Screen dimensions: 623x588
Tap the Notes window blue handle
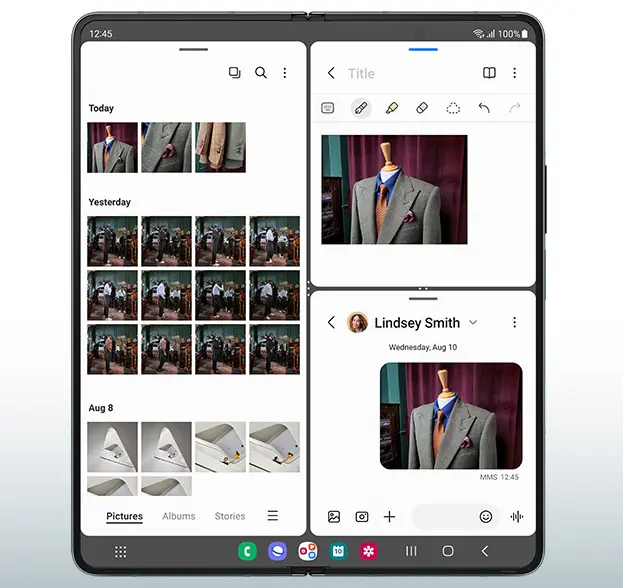pos(423,50)
